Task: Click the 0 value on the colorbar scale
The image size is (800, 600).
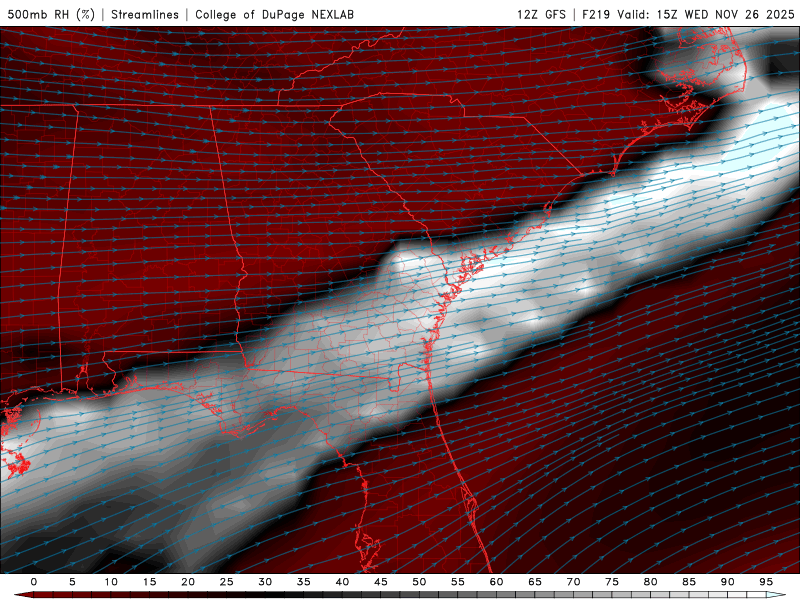Action: coord(34,582)
